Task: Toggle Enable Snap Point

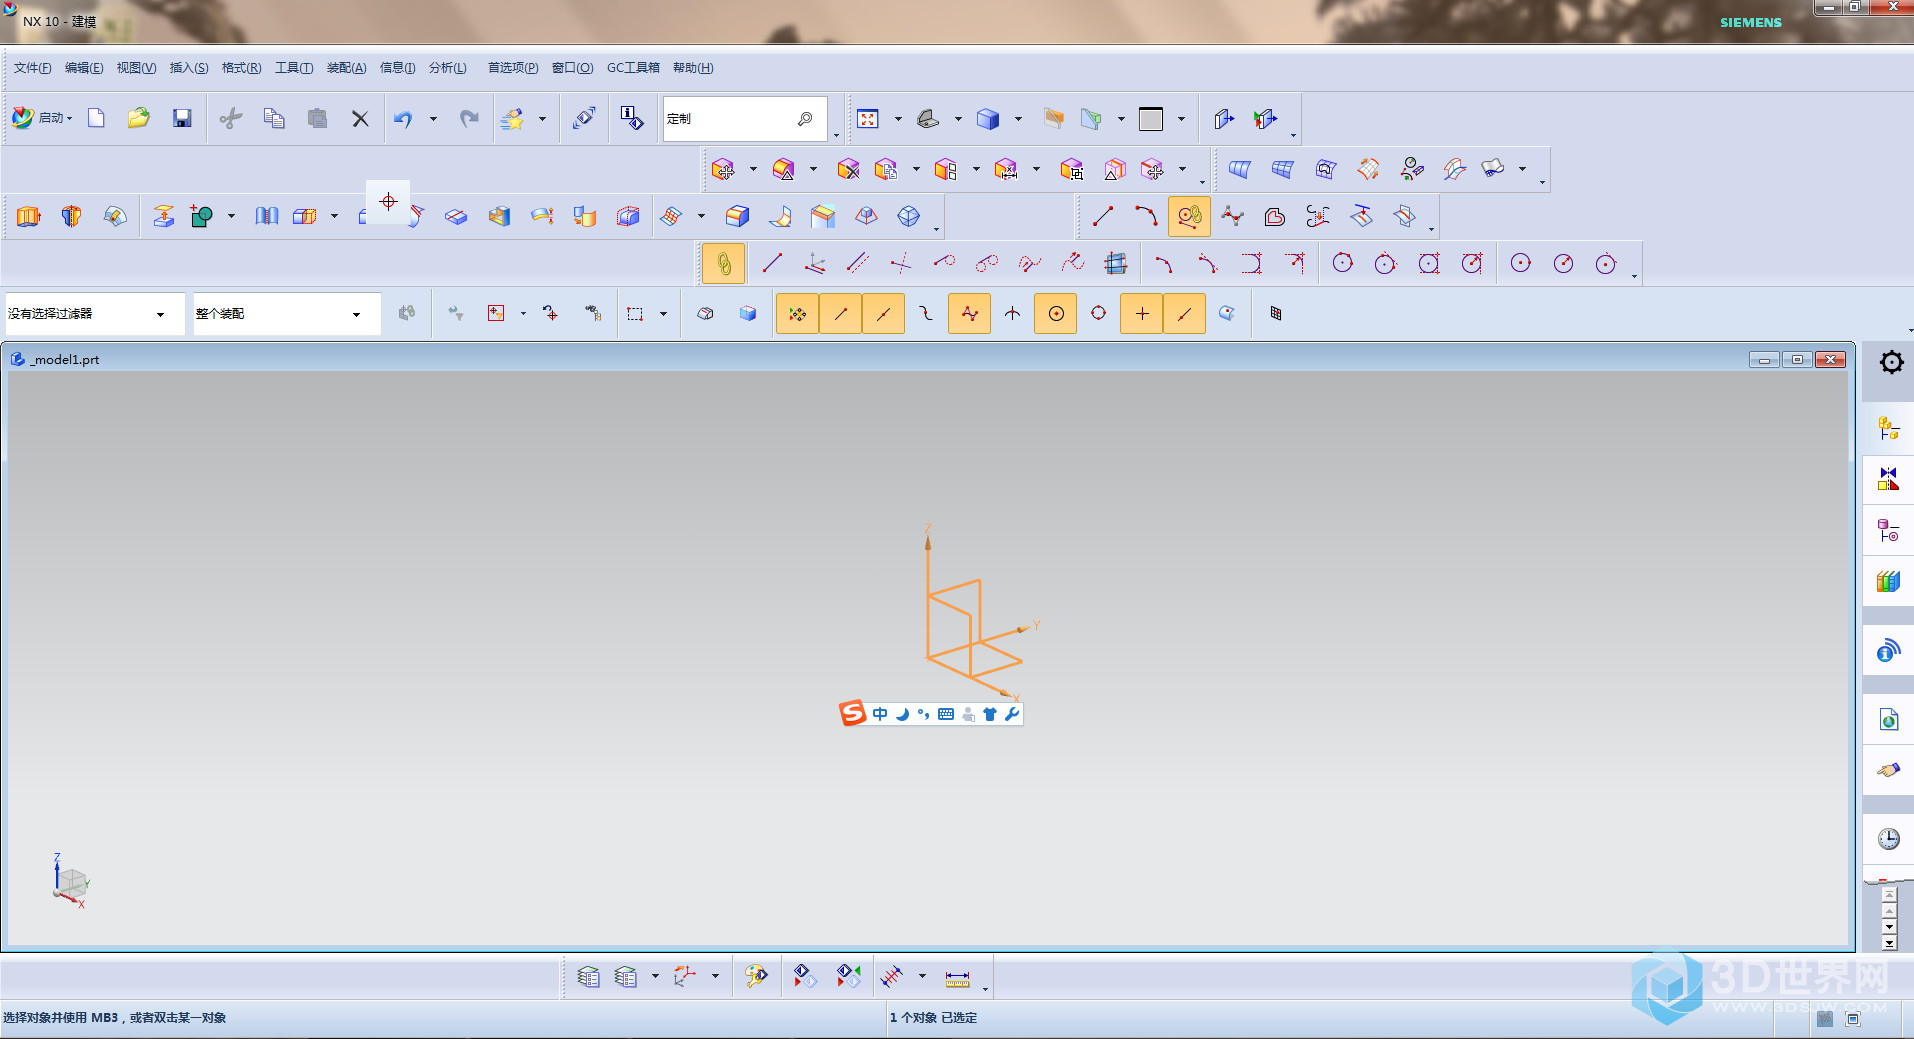Action: [x=797, y=314]
